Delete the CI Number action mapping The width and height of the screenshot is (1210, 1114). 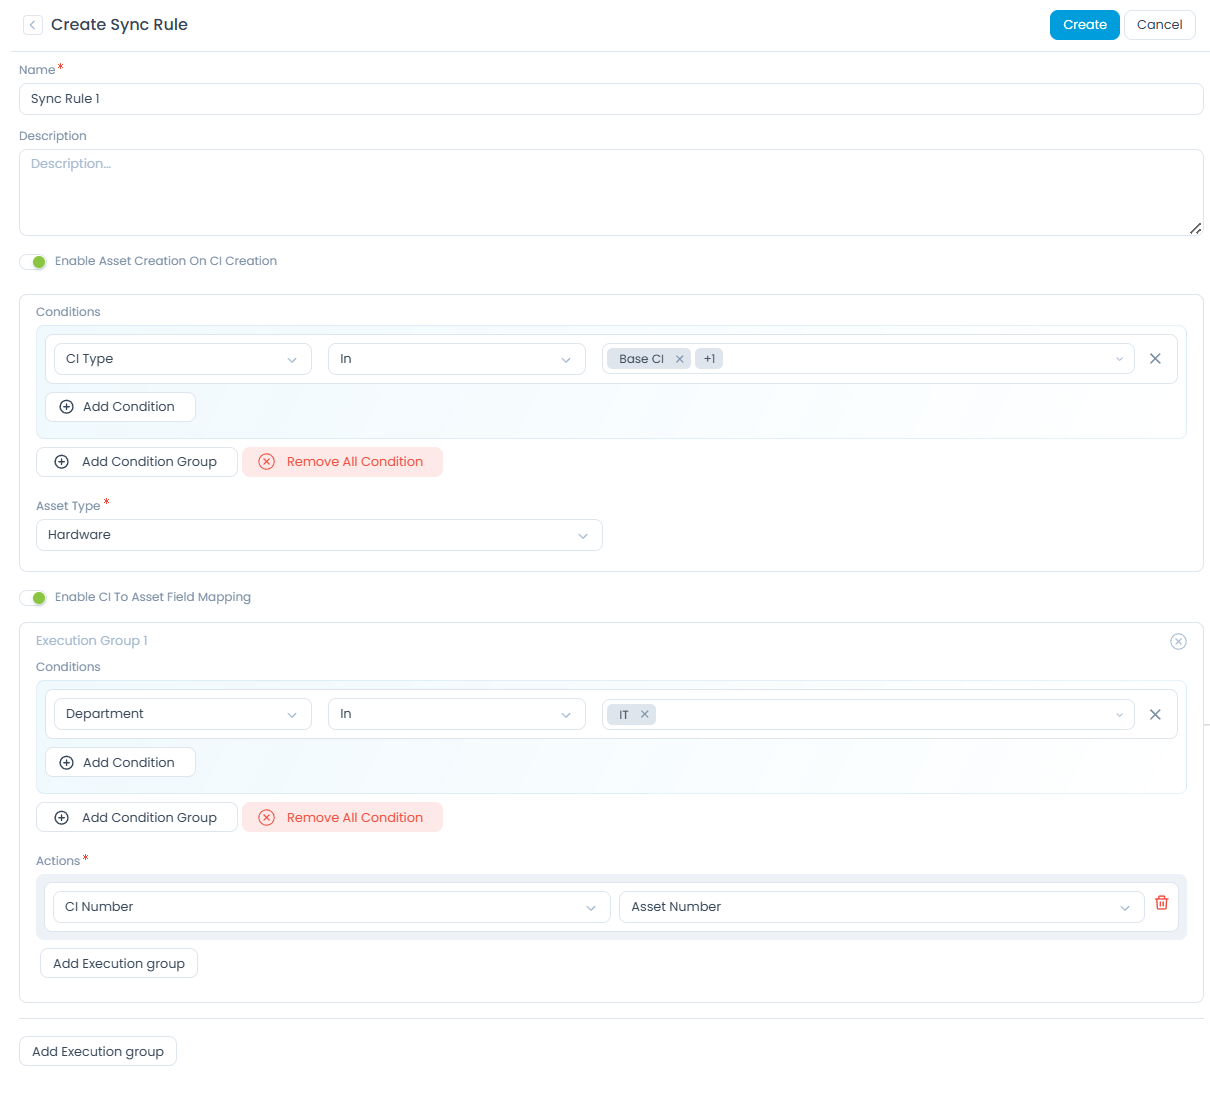click(x=1161, y=903)
